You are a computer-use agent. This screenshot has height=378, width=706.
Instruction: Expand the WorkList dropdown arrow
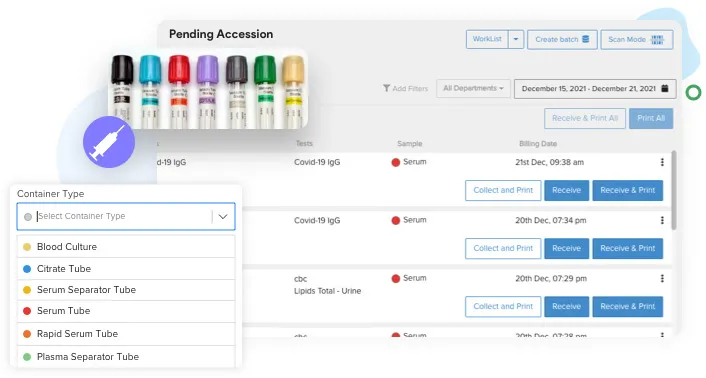516,39
